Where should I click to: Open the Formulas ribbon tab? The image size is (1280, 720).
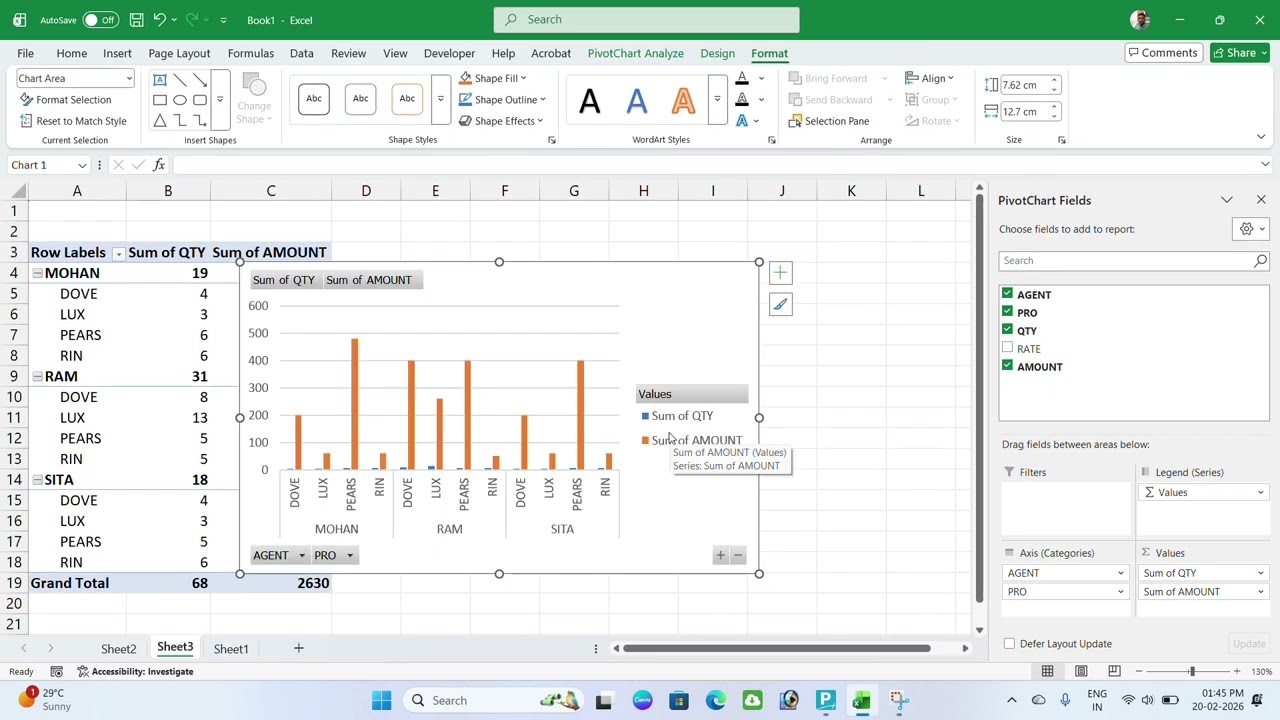250,53
